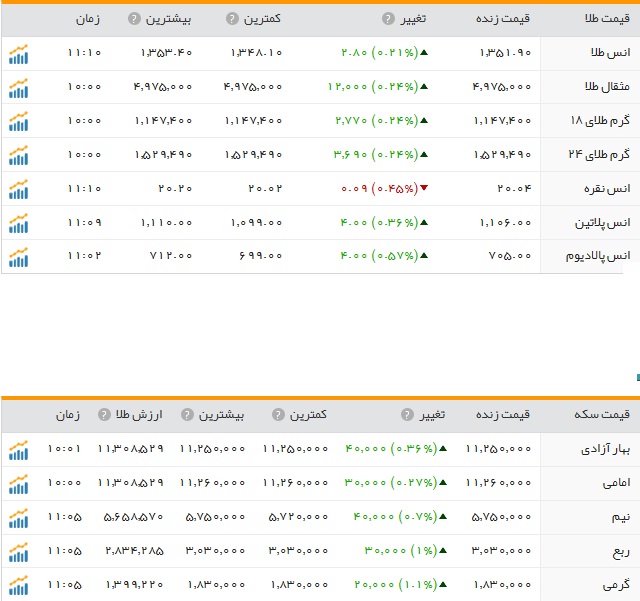Click ارزش طلا column header
640x601 pixels.
(139, 414)
